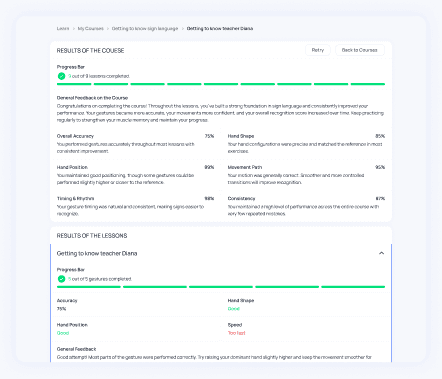Click the Movement Path label
Viewport: 442px width, 379px height.
tap(245, 167)
